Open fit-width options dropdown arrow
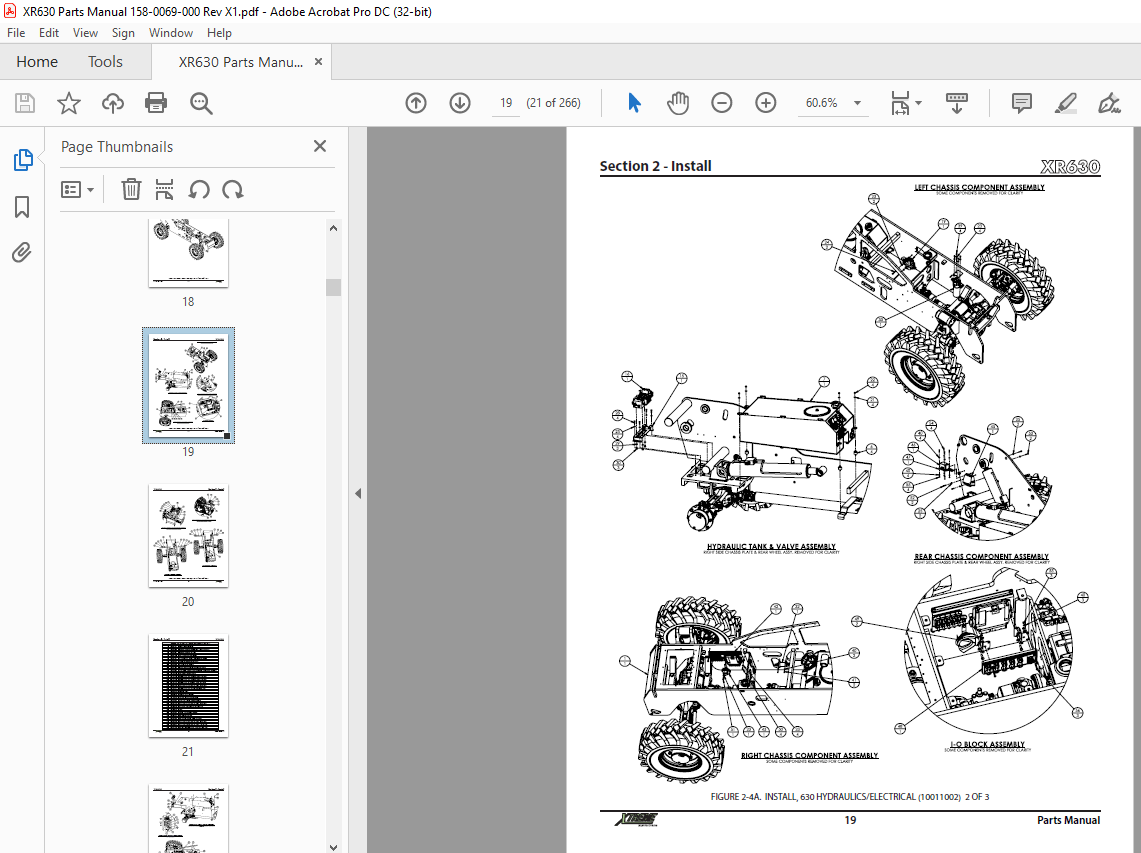Screen dimensions: 1141x853 [918, 103]
